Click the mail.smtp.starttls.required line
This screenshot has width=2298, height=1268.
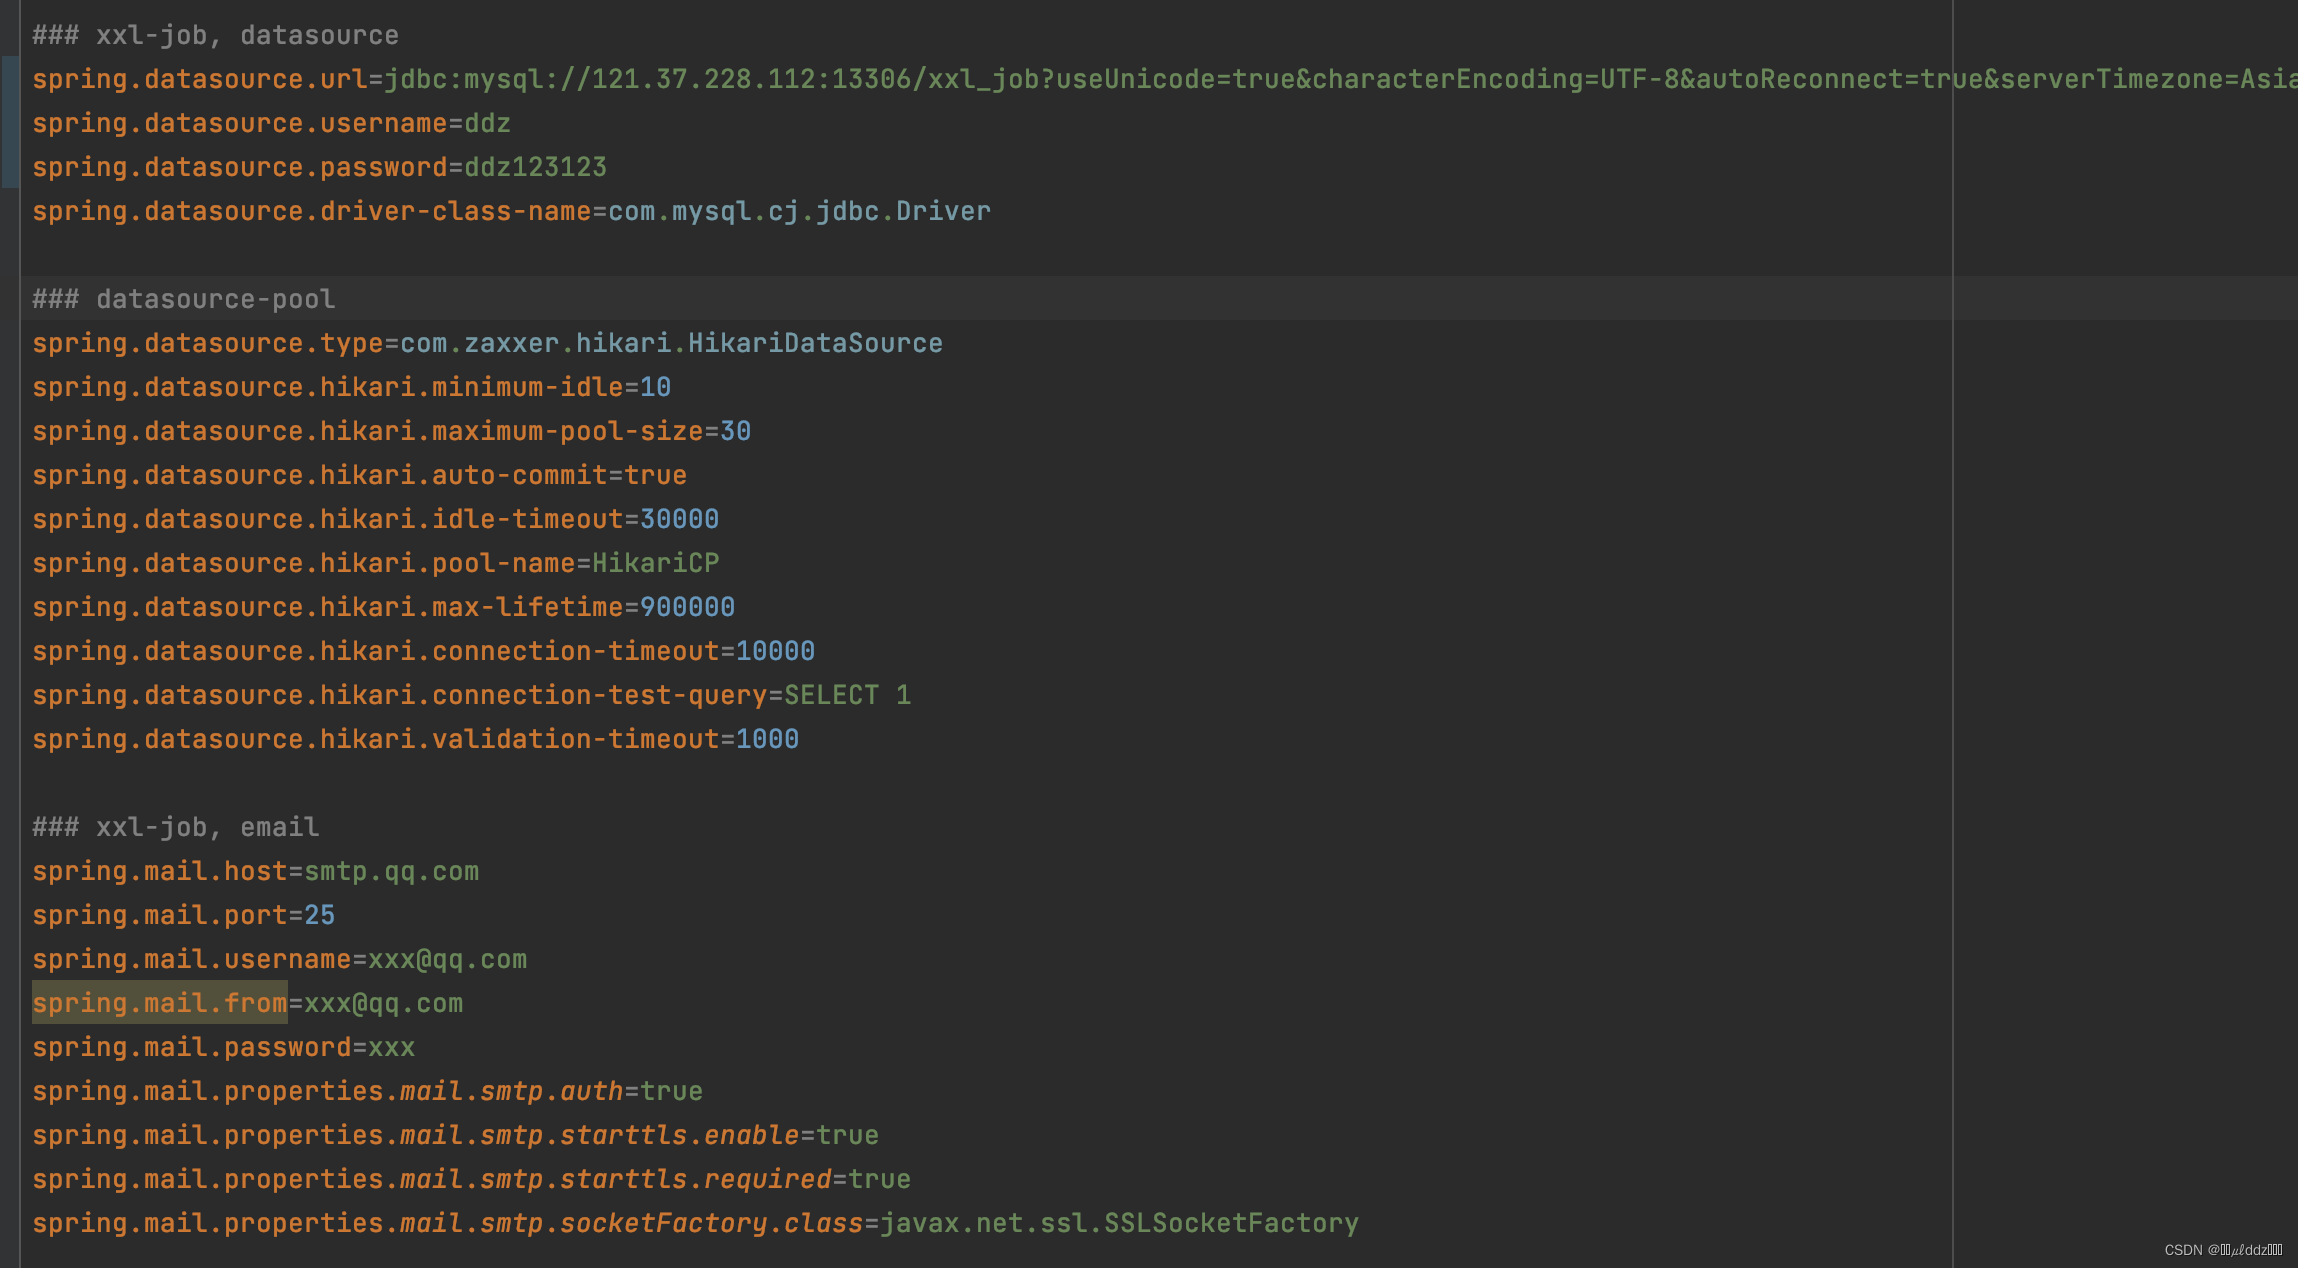tap(471, 1180)
